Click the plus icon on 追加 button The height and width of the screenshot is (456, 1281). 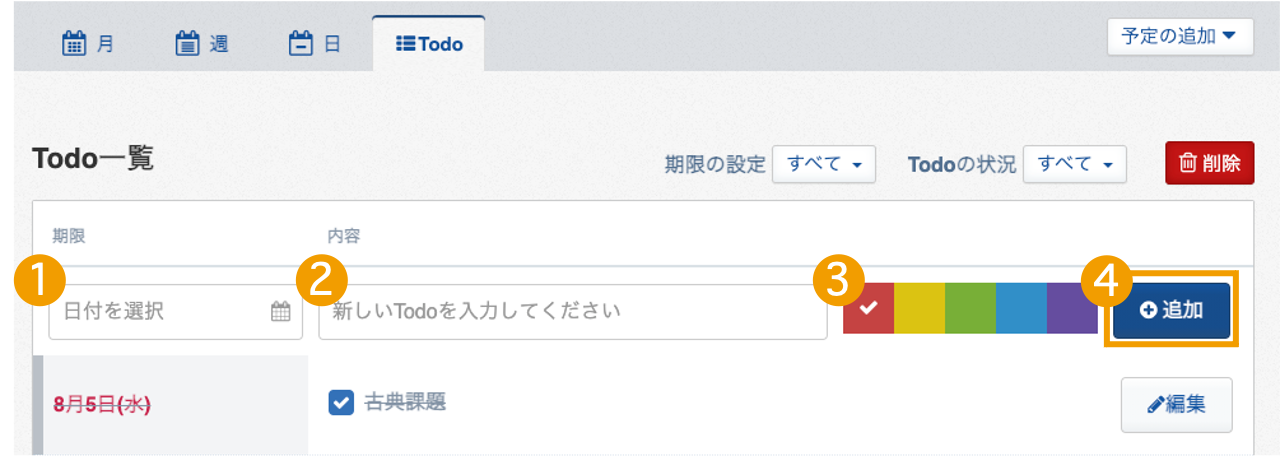tap(1148, 311)
